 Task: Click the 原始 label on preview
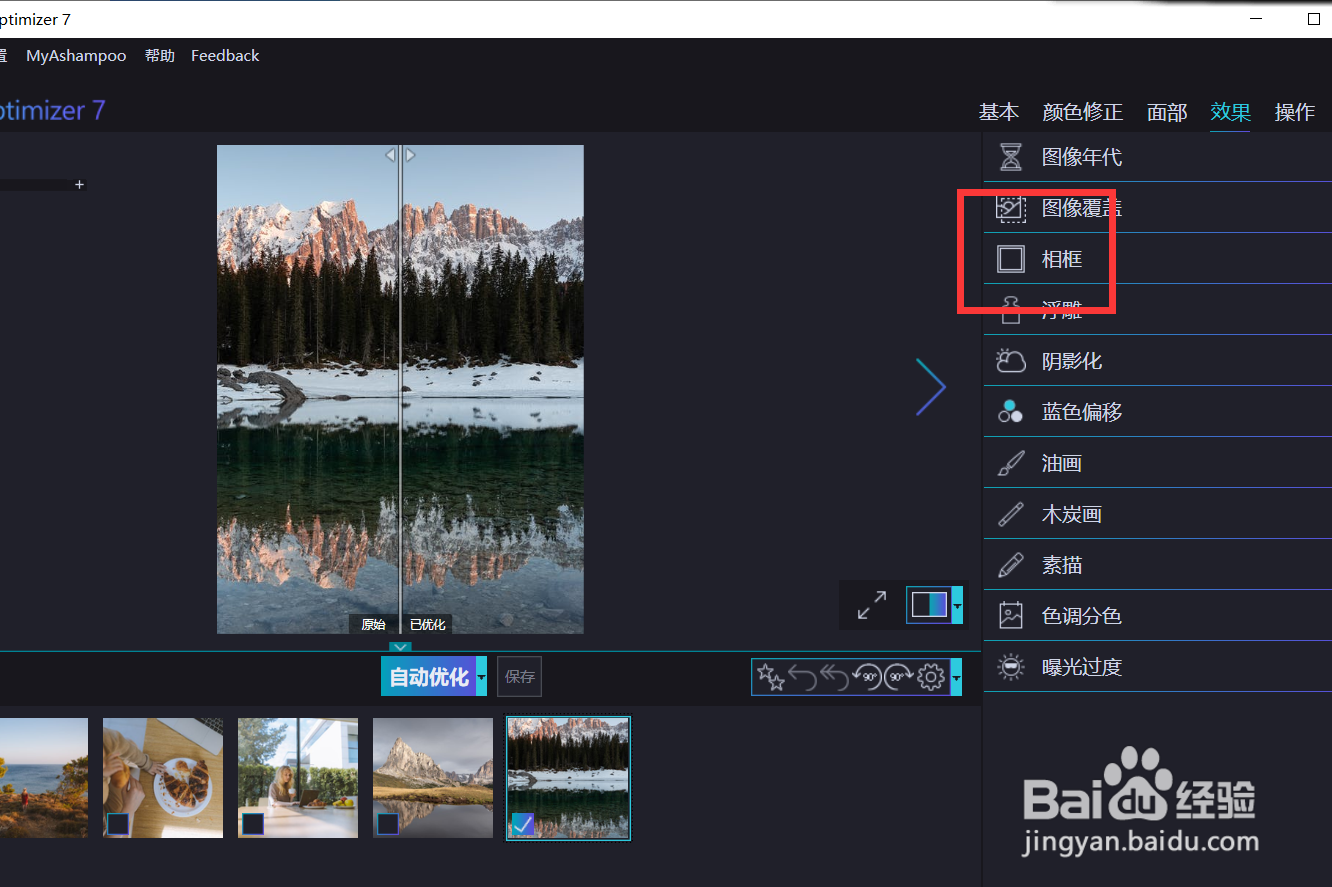(373, 625)
